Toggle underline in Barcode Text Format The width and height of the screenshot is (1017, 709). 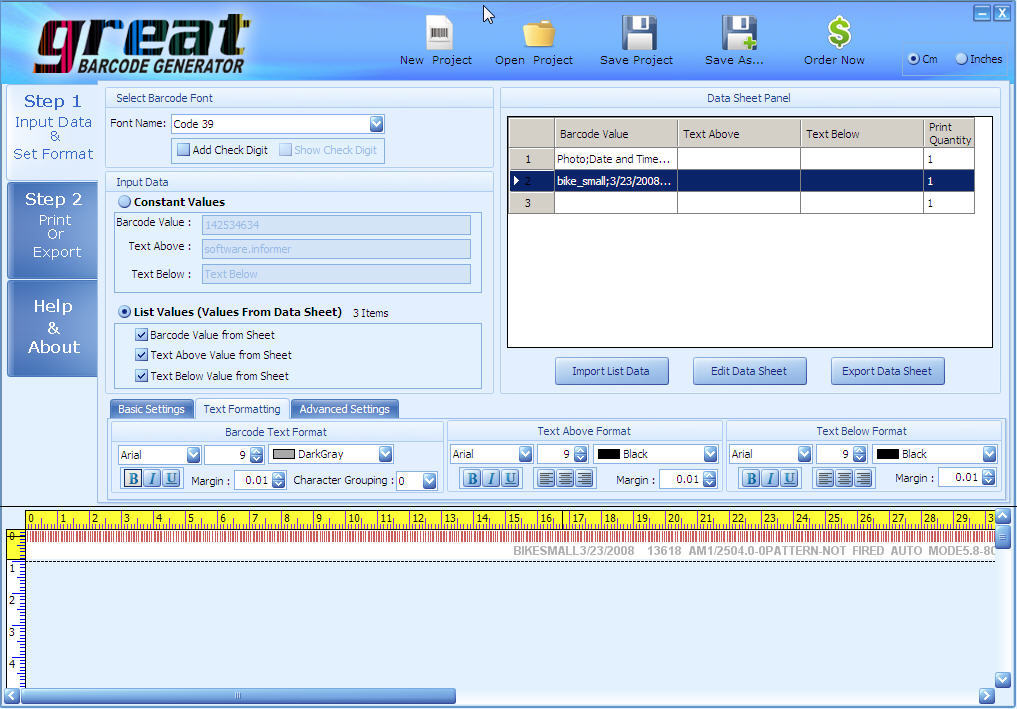coord(171,479)
